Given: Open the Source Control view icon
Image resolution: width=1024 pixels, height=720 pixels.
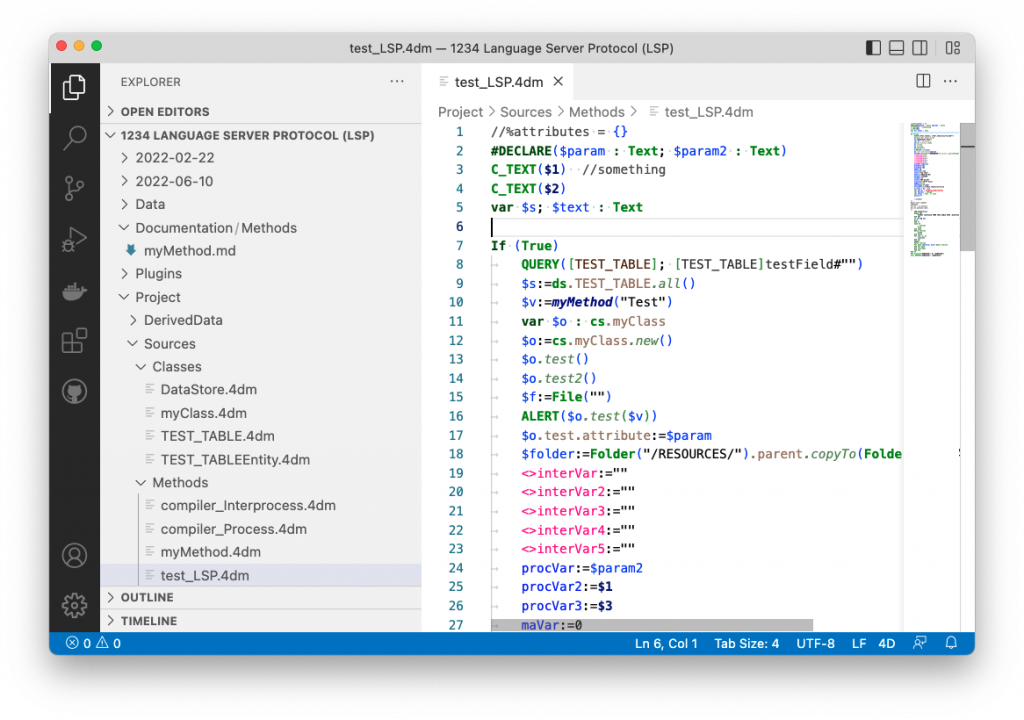Looking at the screenshot, I should pos(74,188).
